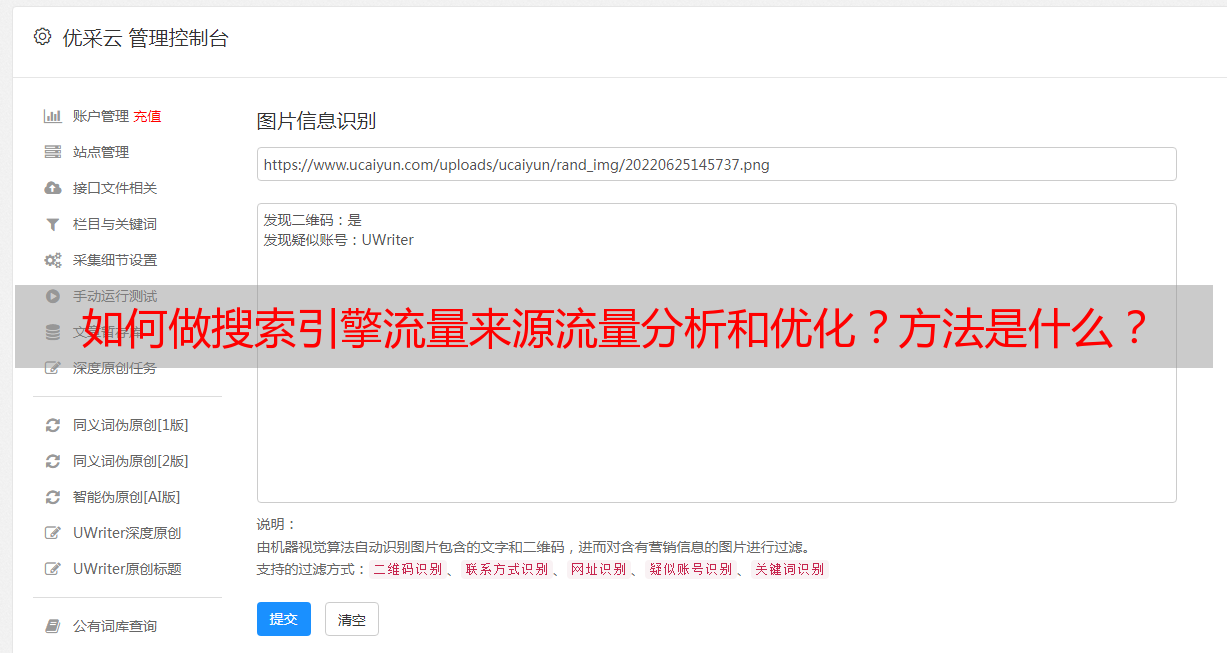Click the 发现二维码：是 result line

[313, 220]
